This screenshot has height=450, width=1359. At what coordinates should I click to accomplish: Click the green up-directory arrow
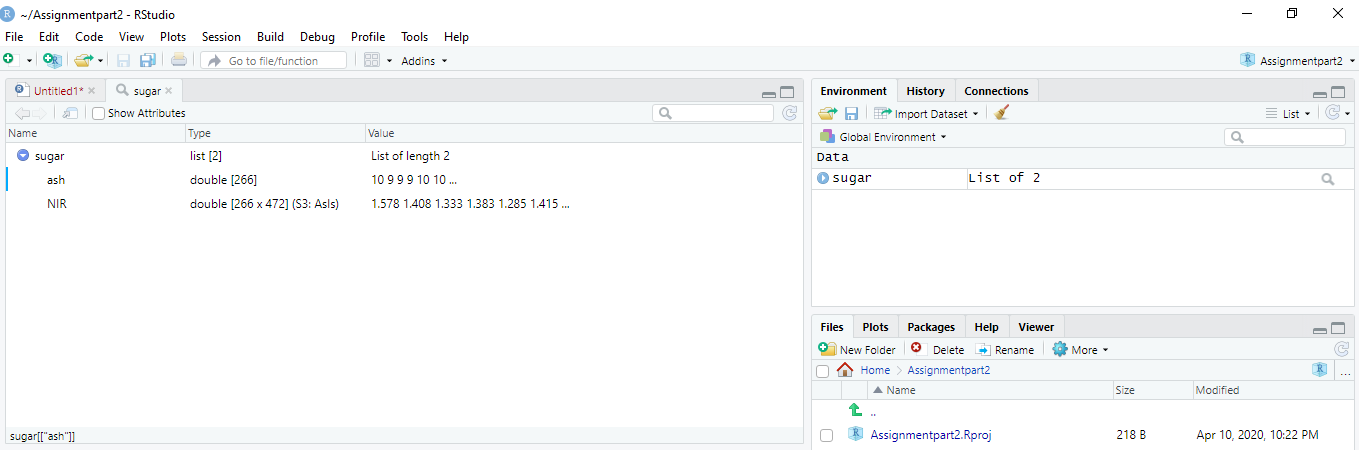click(x=855, y=410)
